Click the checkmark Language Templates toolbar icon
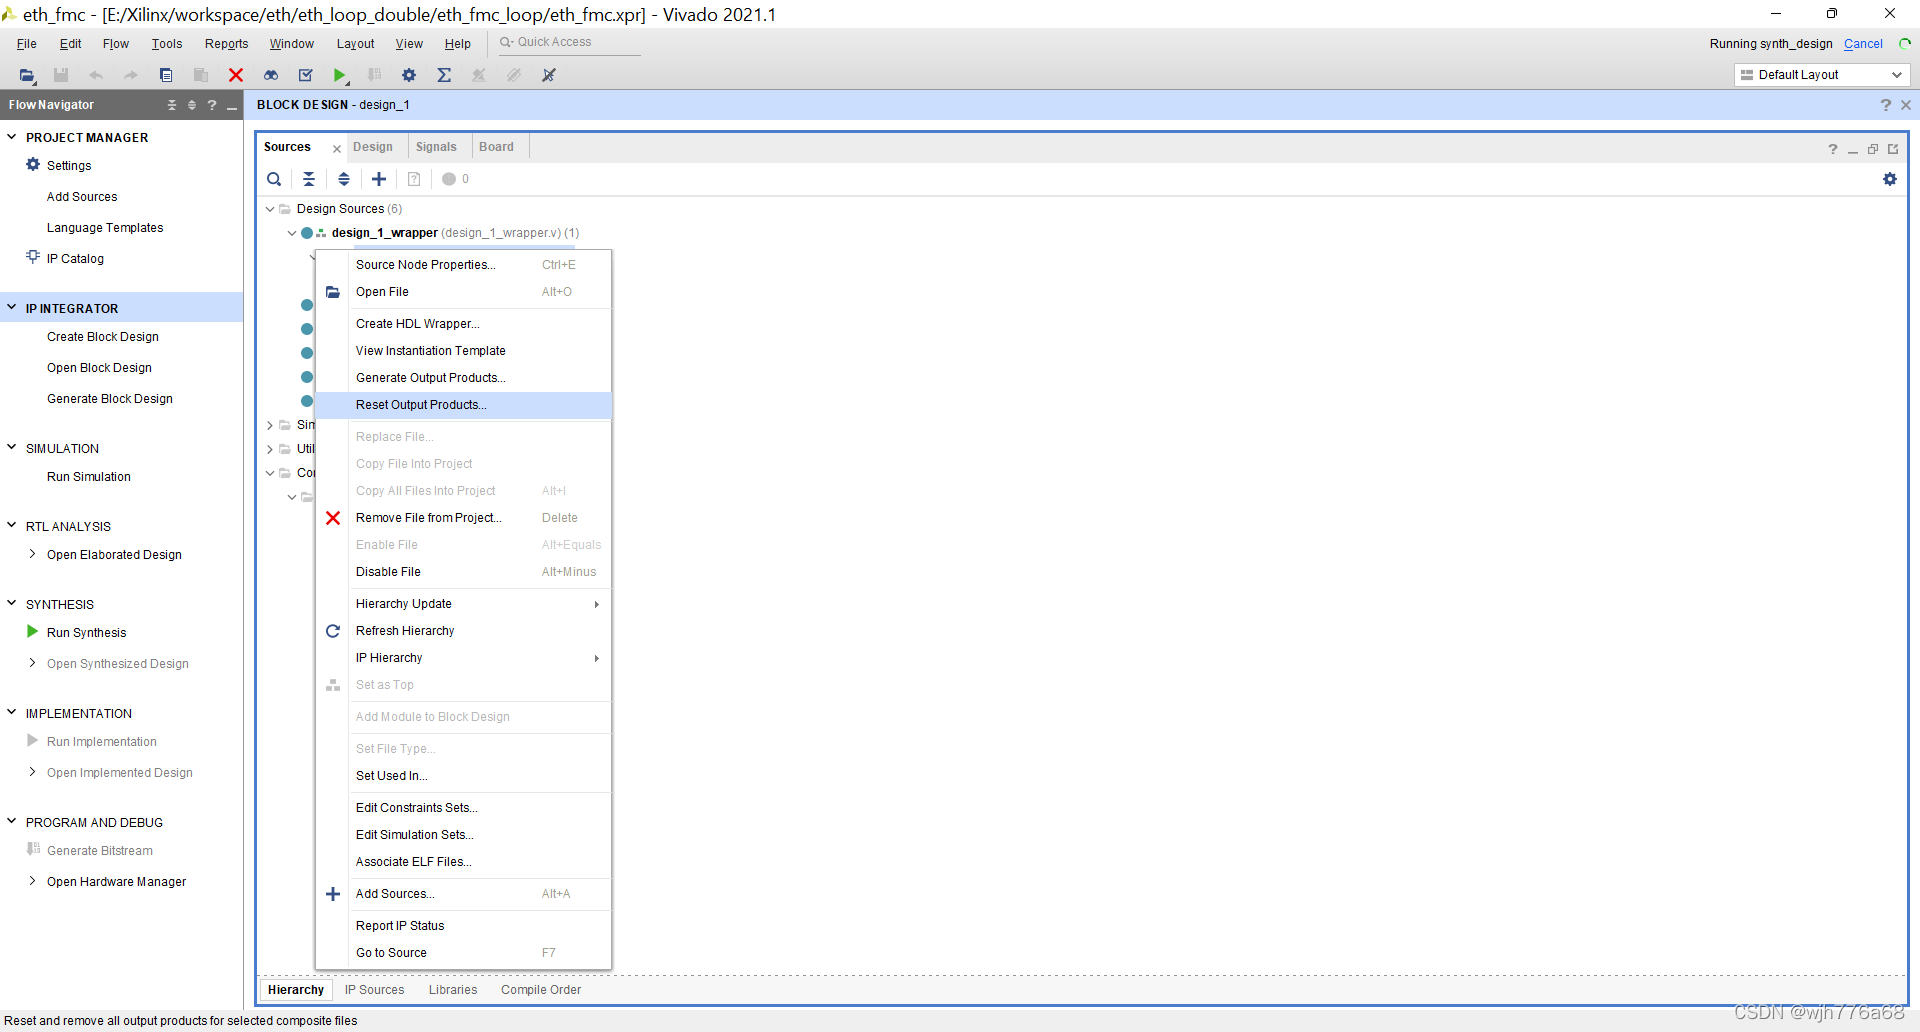The image size is (1920, 1032). point(306,75)
